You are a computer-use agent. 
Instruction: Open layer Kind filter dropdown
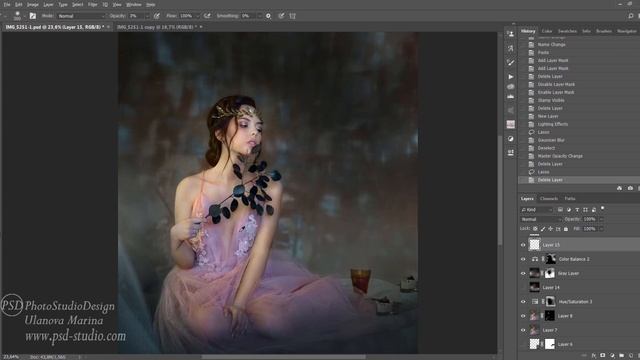[537, 209]
